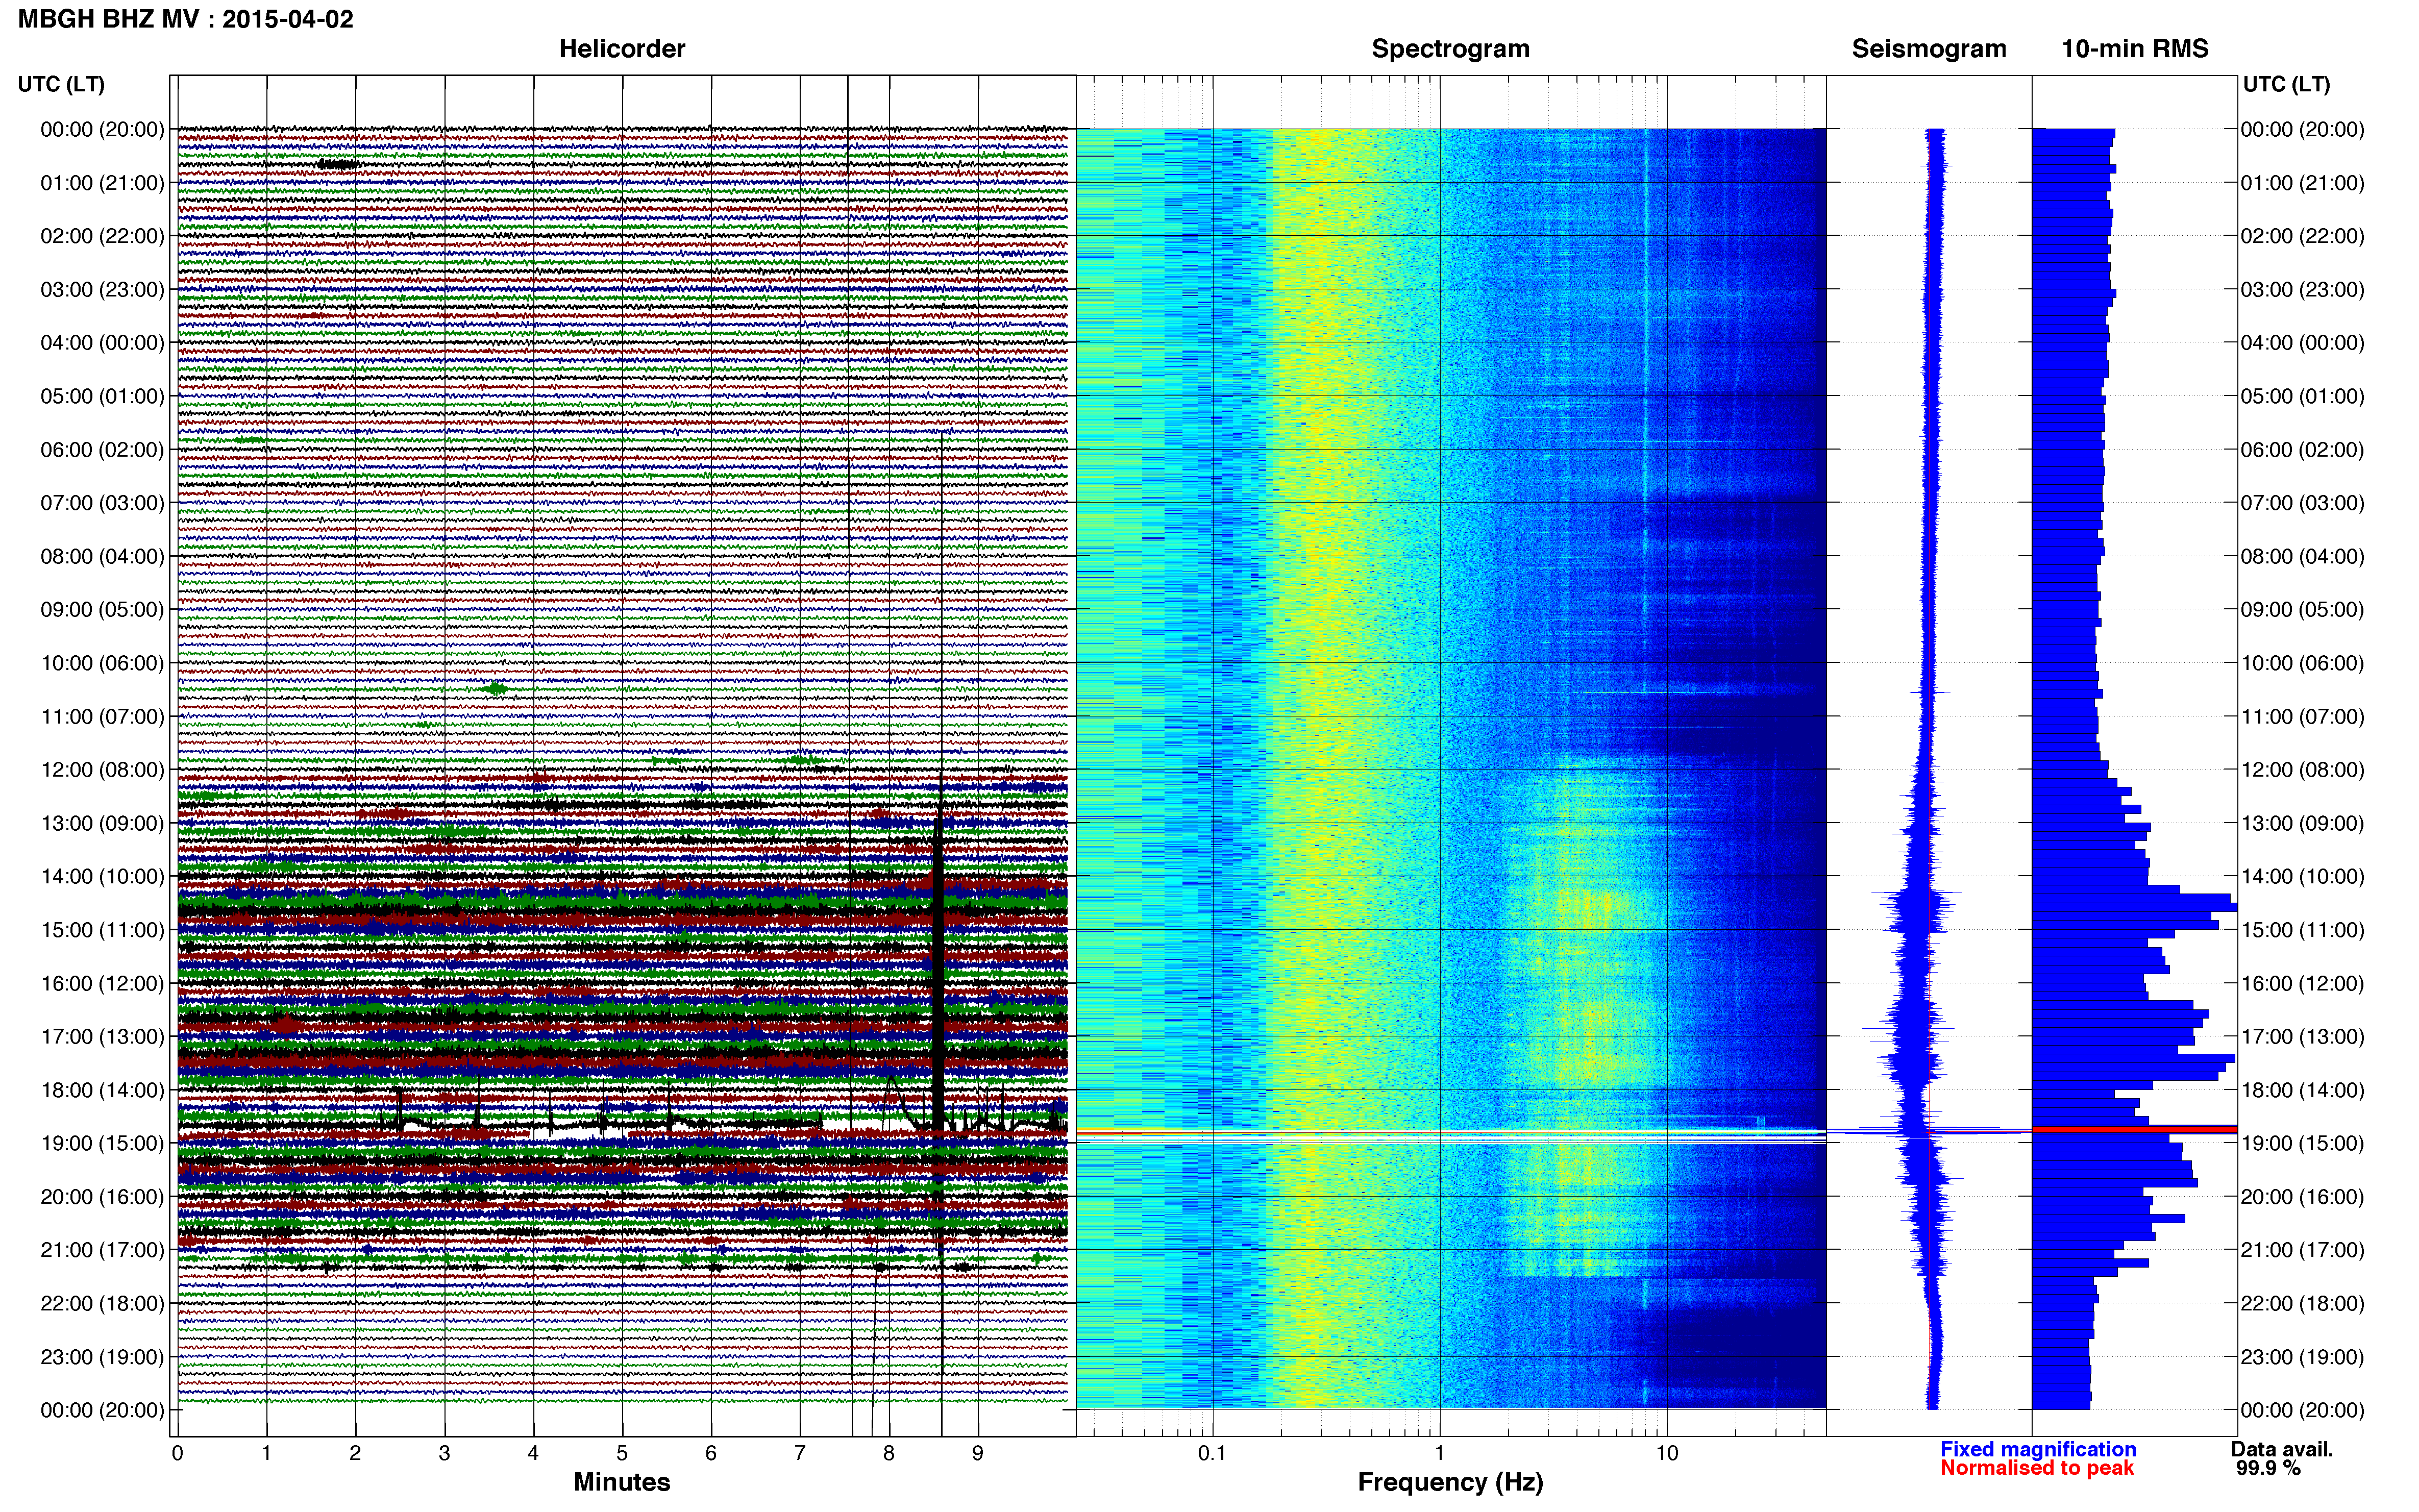Click the left '03:00 (23:00)' time label
2419x1512 pixels.
[102, 290]
